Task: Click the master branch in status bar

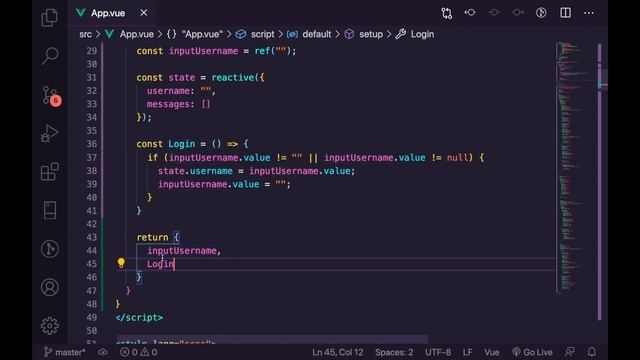Action: pos(64,352)
